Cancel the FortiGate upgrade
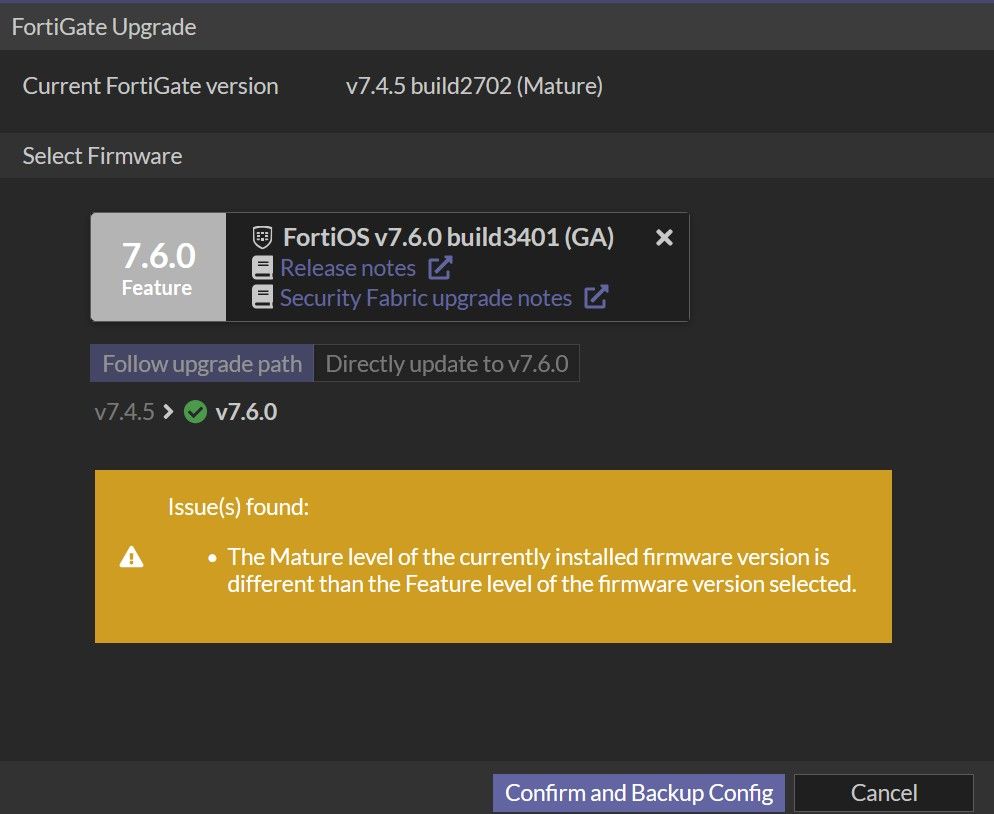994x814 pixels. pos(884,792)
